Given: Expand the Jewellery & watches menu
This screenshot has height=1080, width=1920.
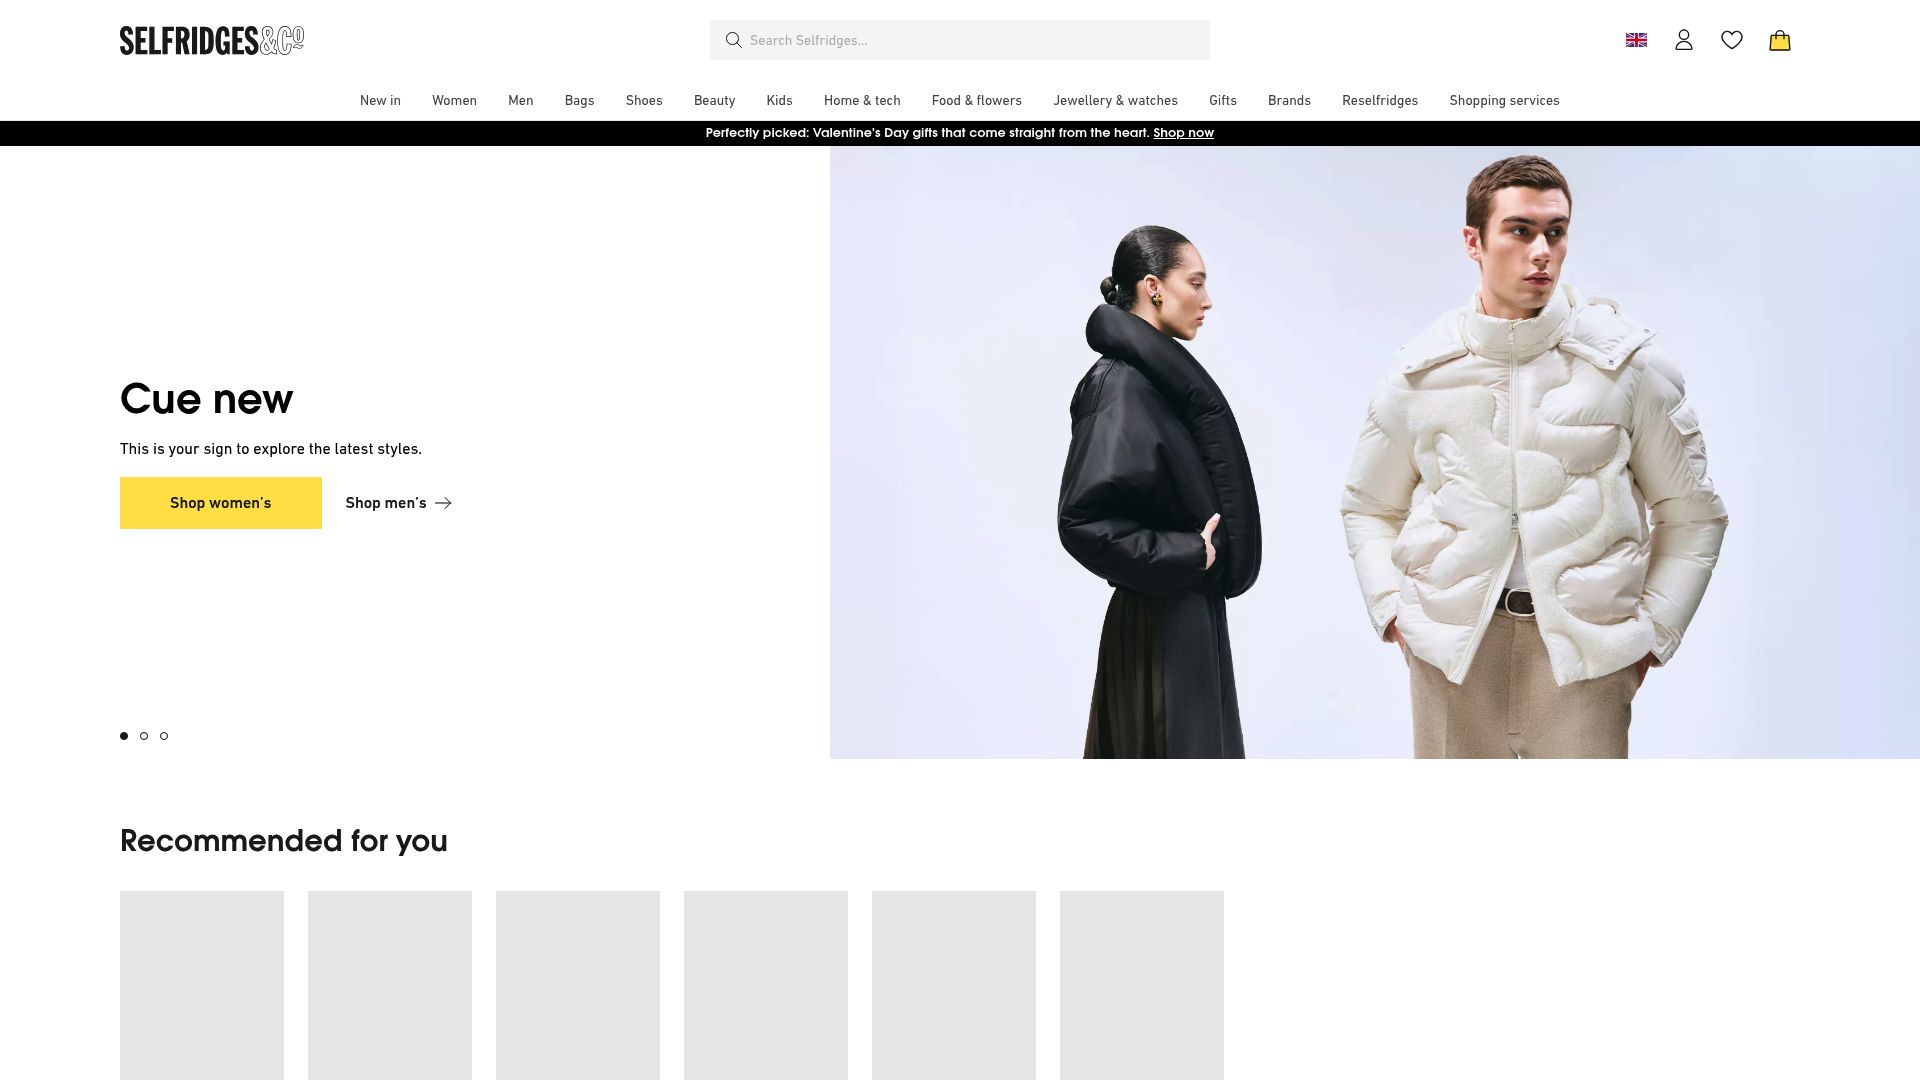Looking at the screenshot, I should click(x=1115, y=101).
